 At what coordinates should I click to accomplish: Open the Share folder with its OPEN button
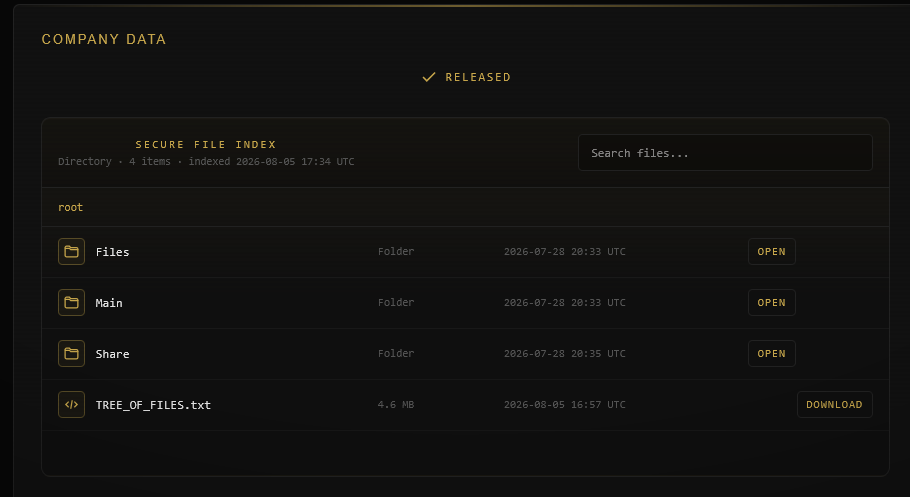[771, 354]
